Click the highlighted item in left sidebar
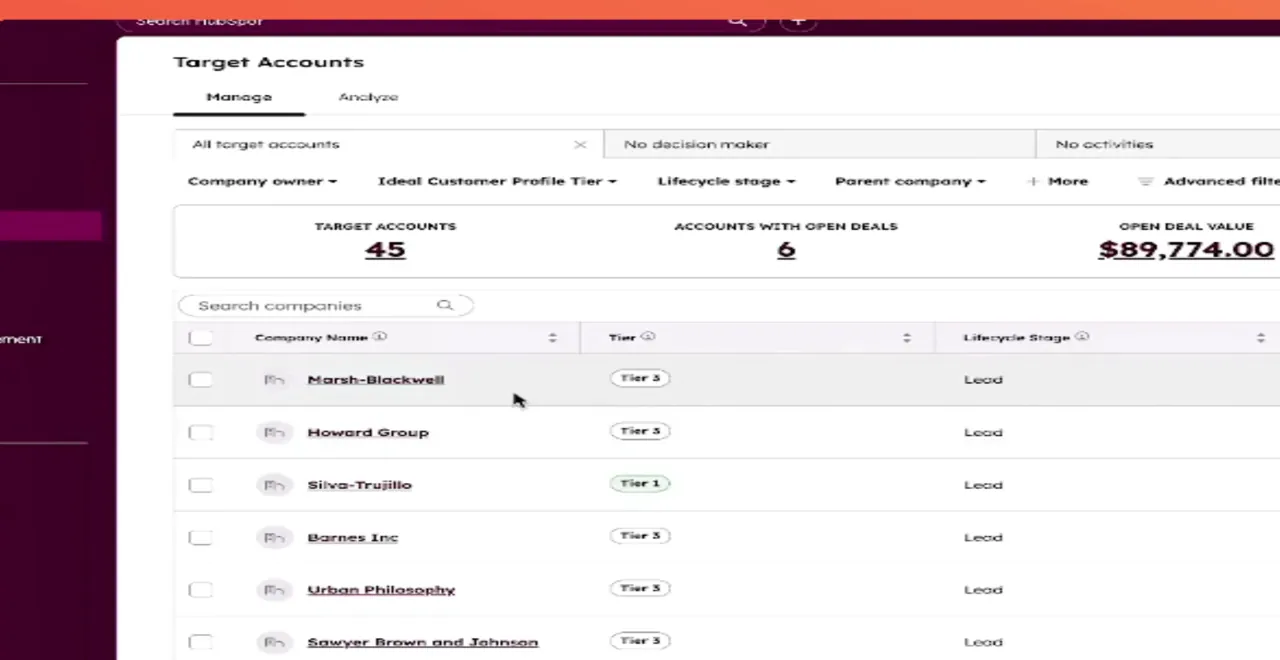 pos(50,226)
